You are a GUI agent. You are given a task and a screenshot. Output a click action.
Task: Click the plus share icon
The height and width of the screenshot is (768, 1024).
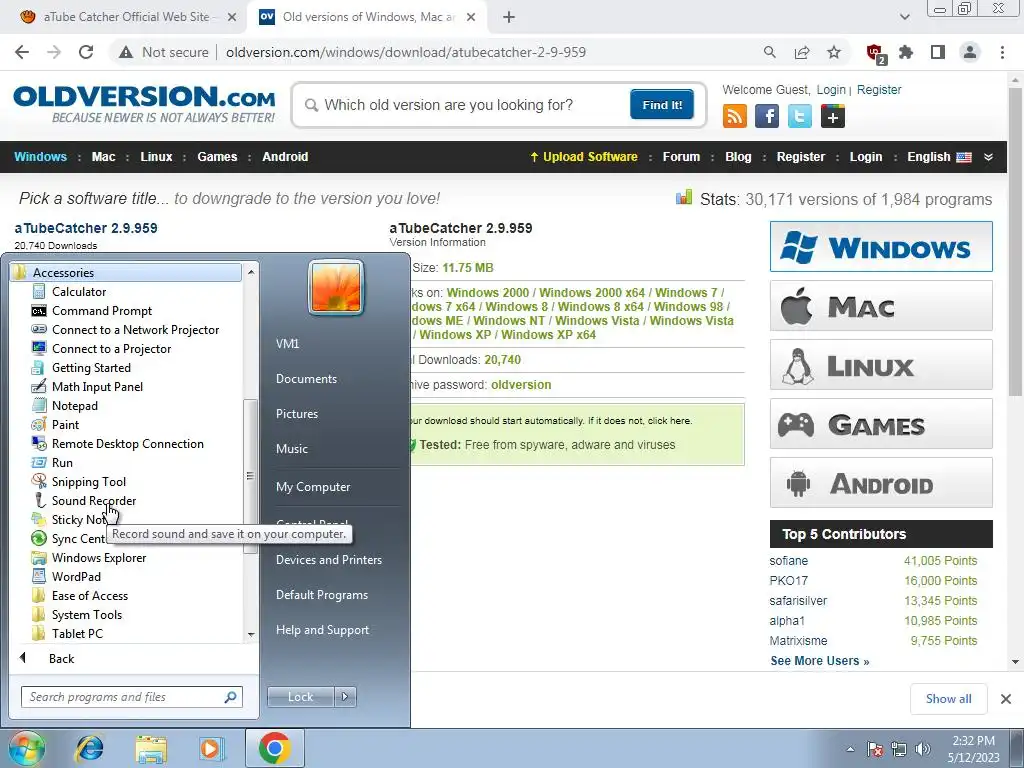[833, 116]
